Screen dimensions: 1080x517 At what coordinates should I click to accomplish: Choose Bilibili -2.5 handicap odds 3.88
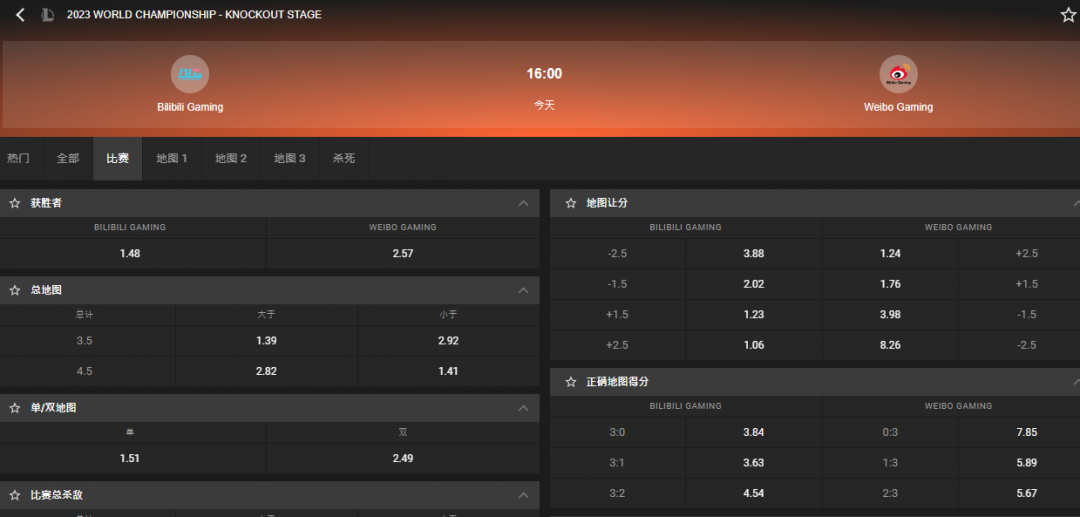coord(754,253)
